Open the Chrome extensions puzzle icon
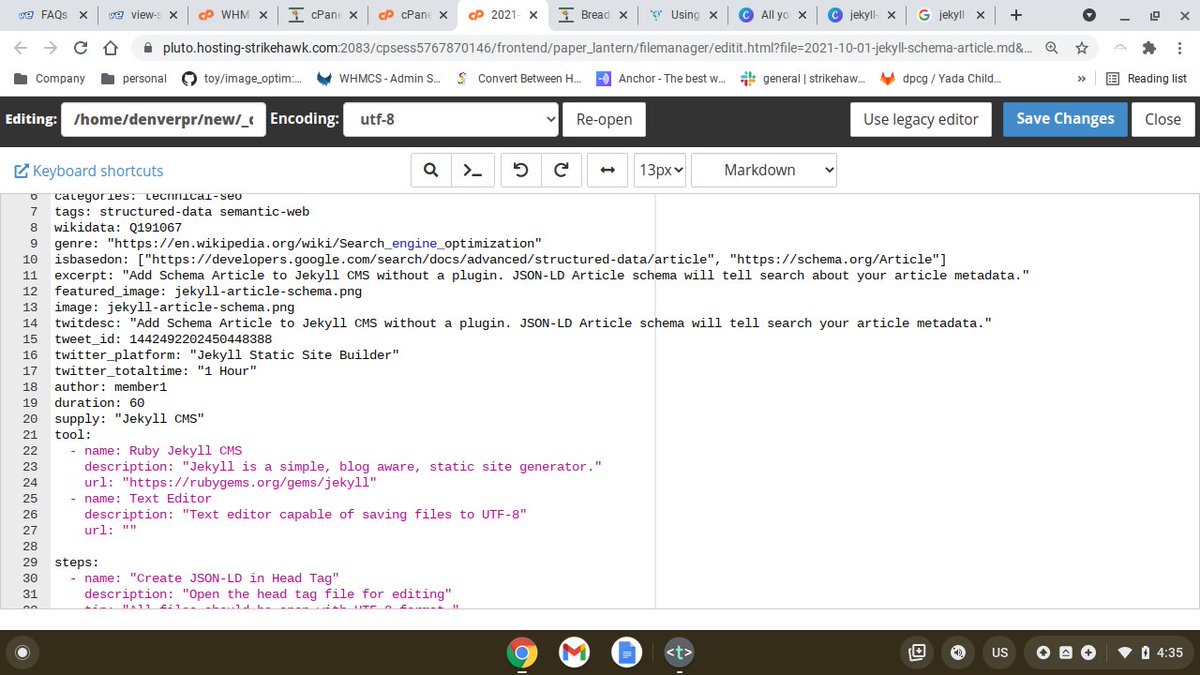This screenshot has width=1200, height=675. 1149,48
